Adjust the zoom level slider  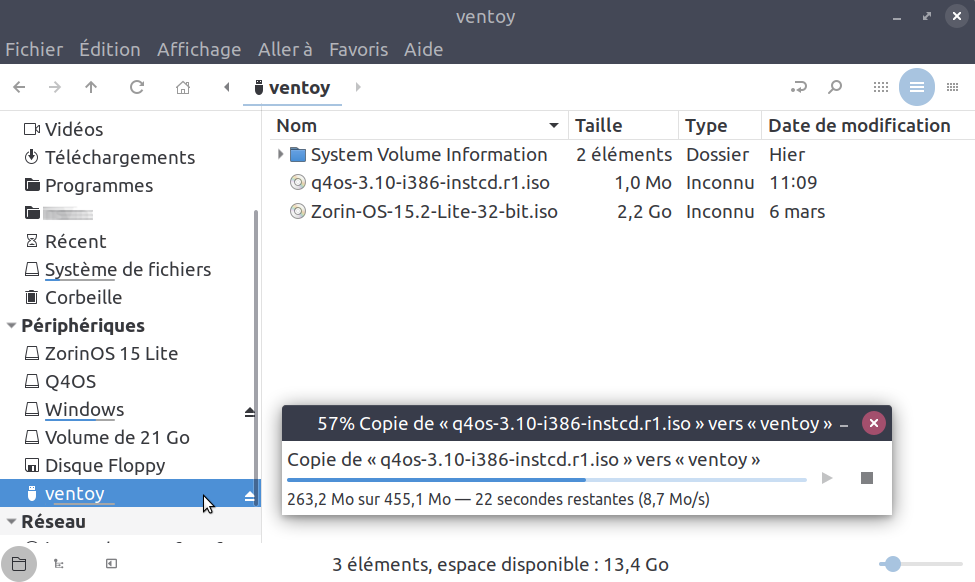893,564
